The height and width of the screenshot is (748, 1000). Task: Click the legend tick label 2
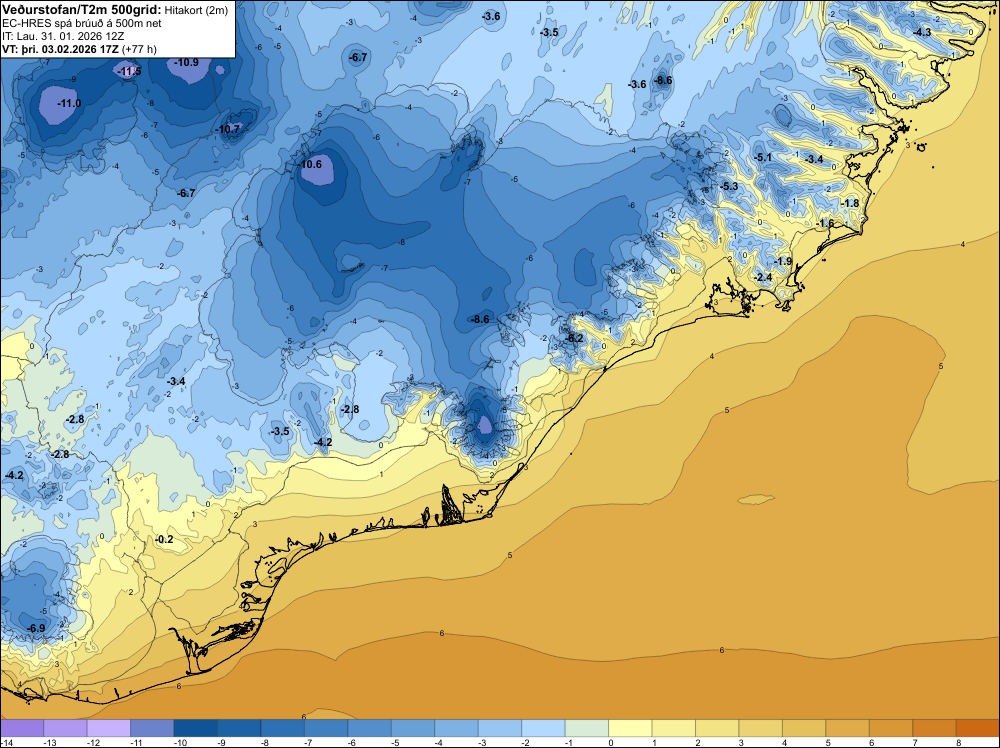(x=698, y=742)
